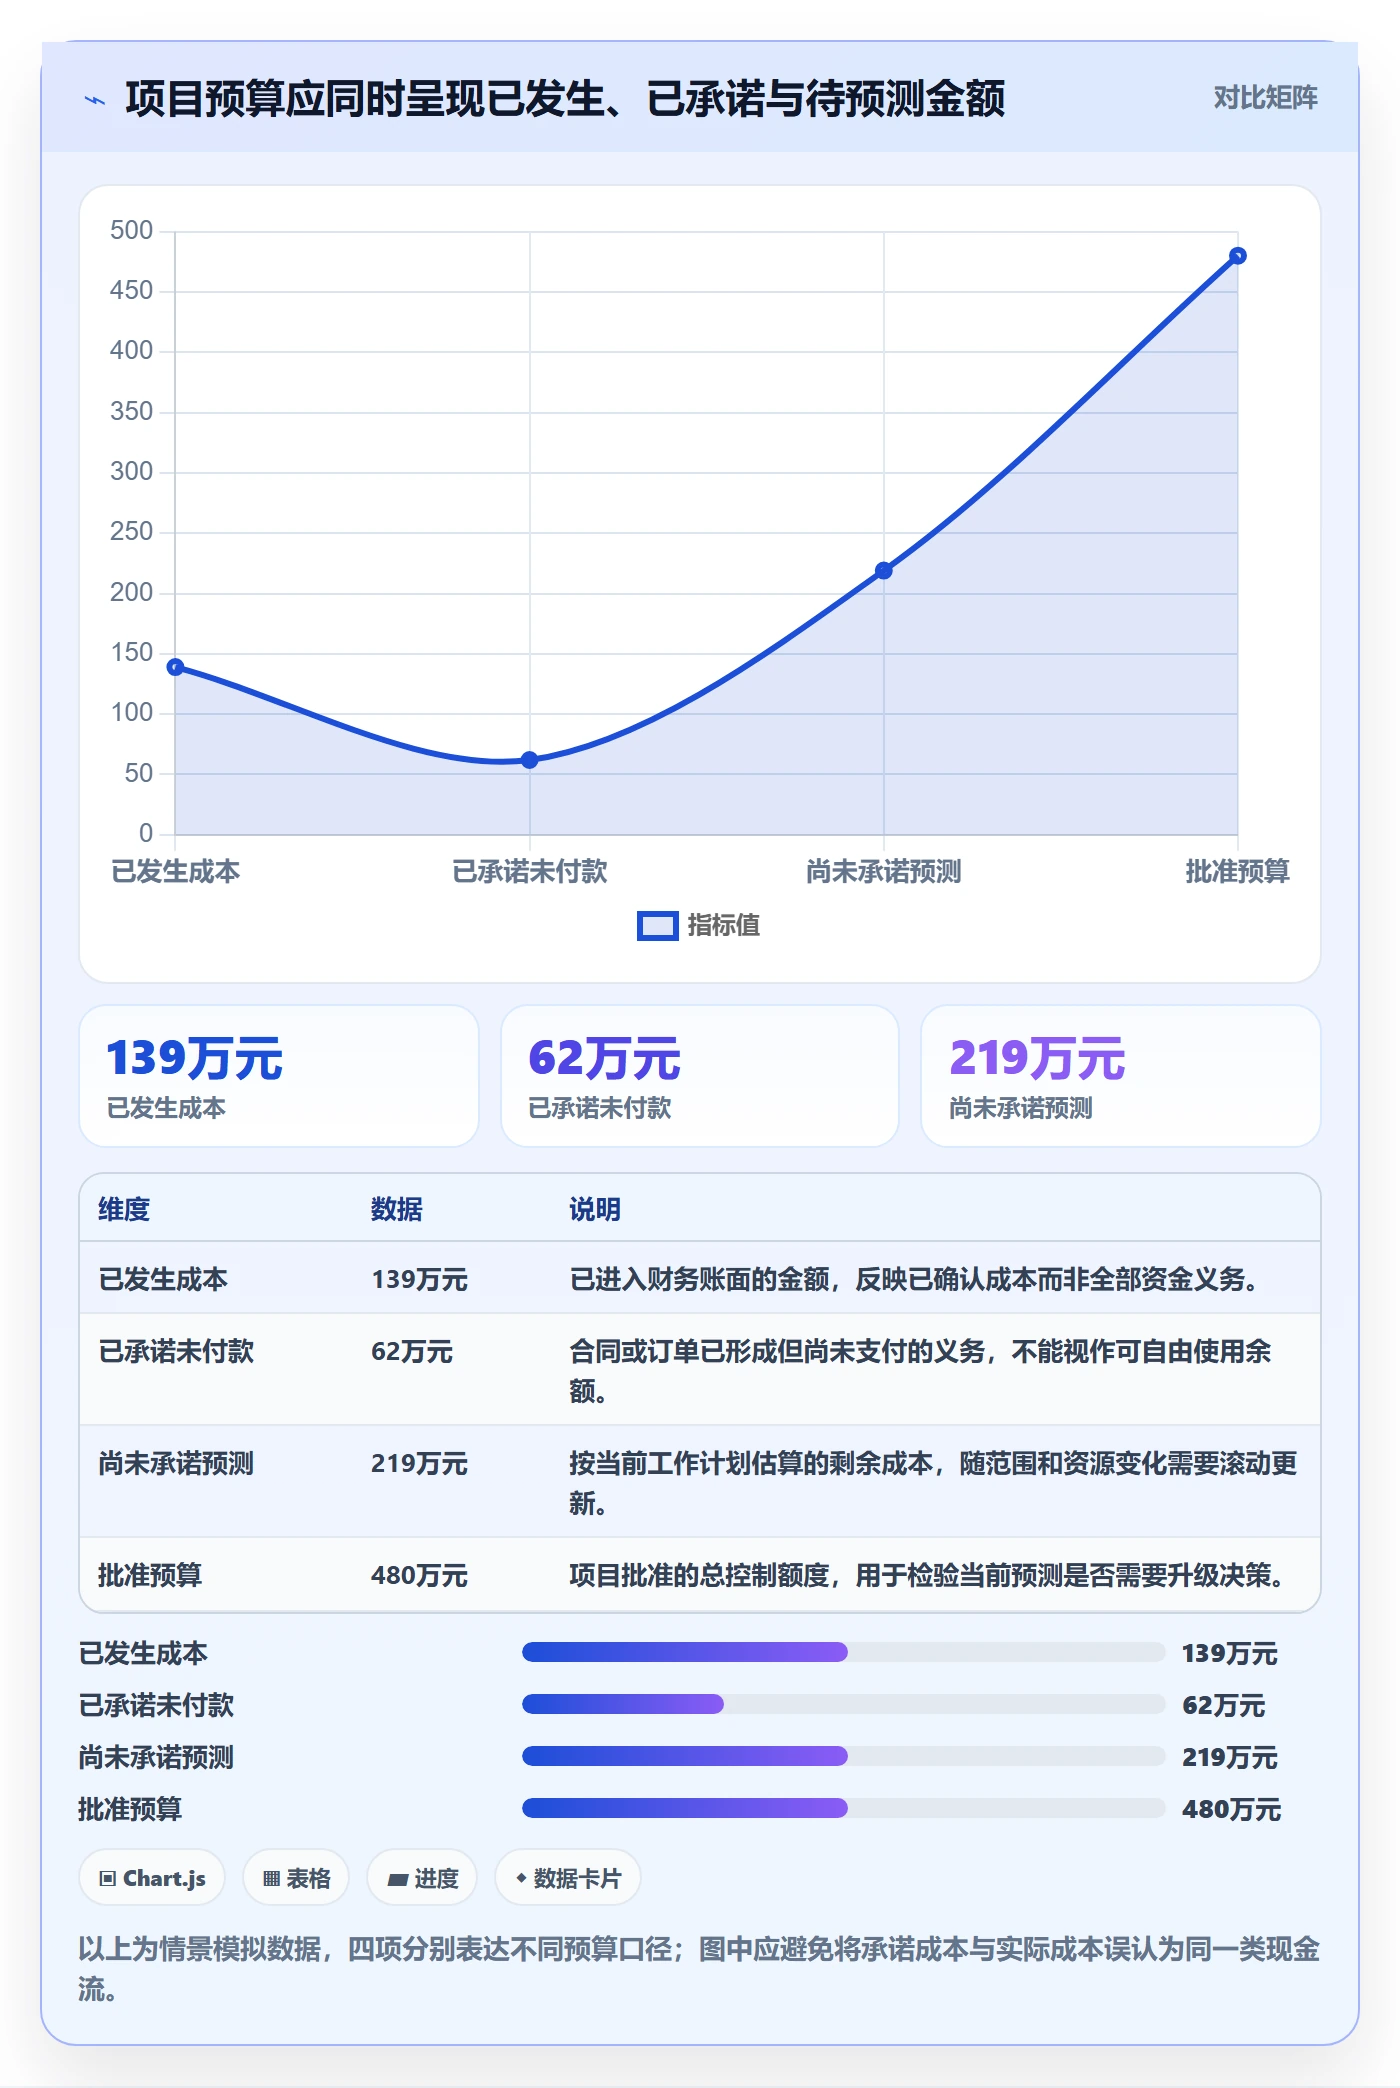
Task: Click the 对比矩阵 label in header
Action: coord(1265,98)
